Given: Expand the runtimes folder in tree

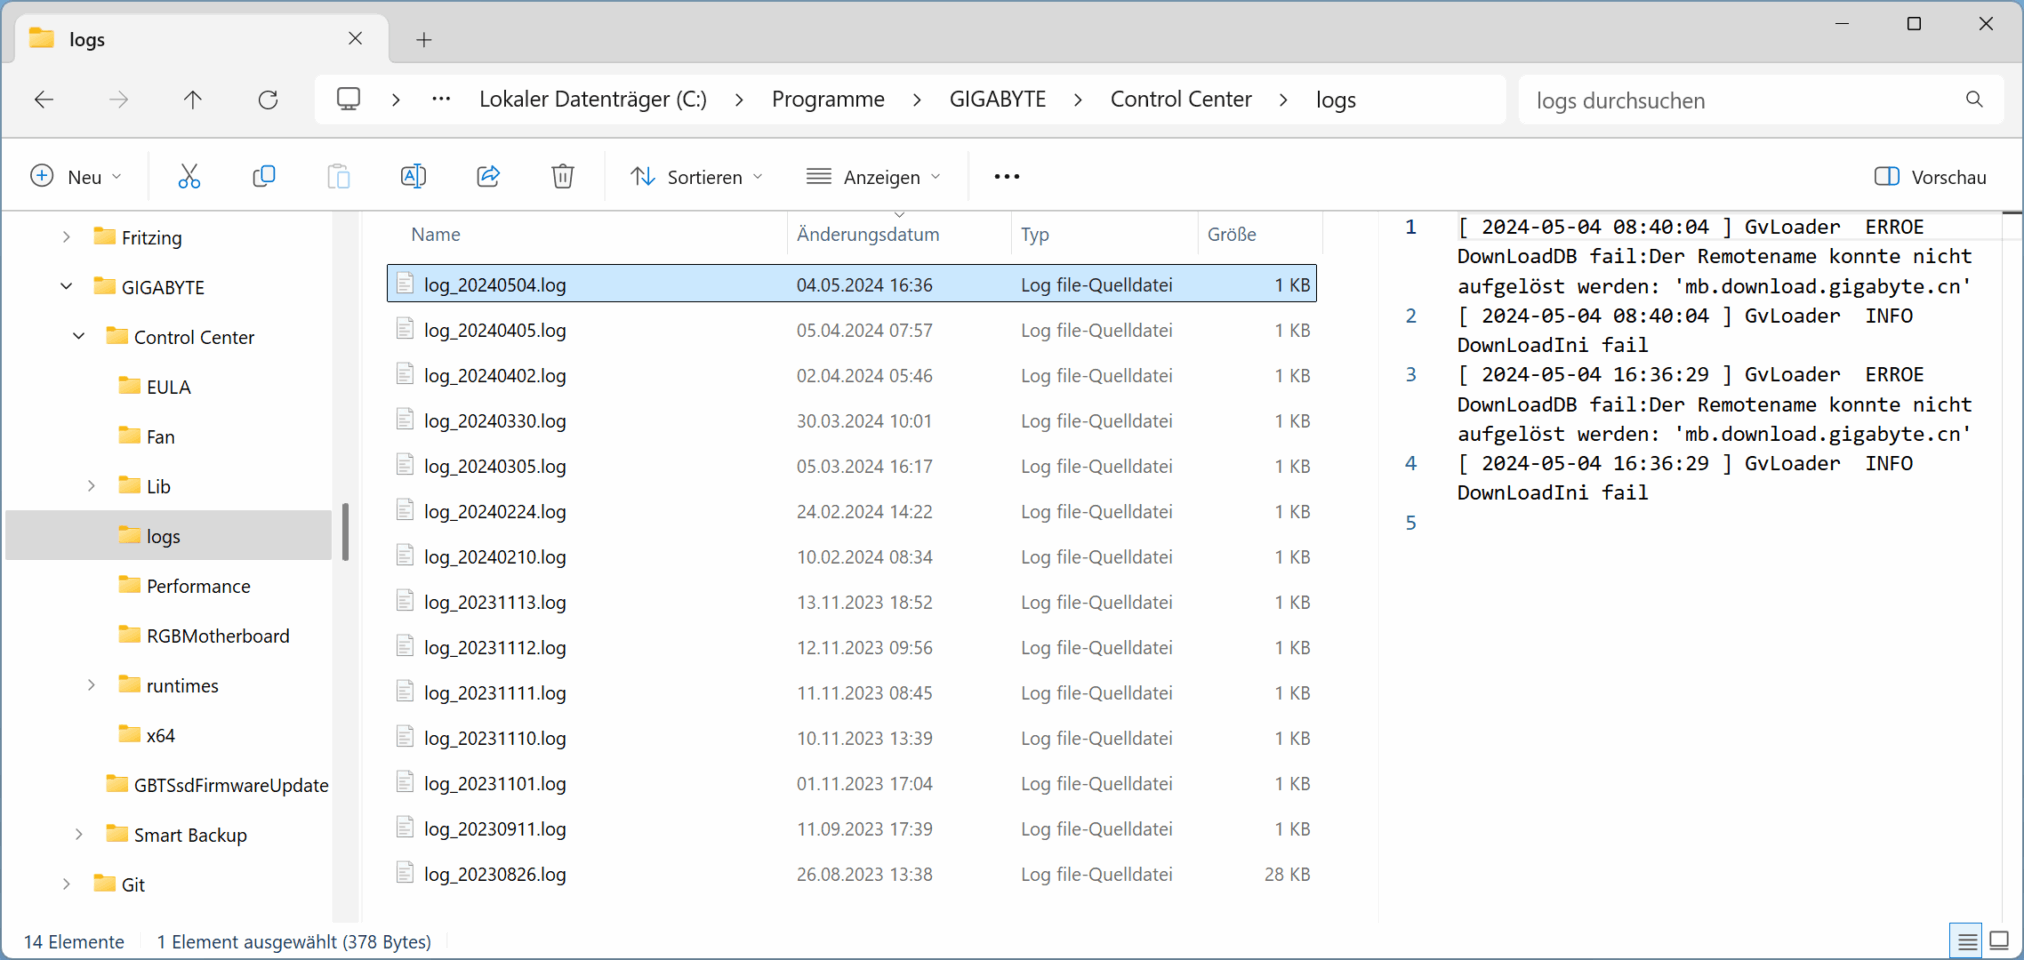Looking at the screenshot, I should (x=91, y=685).
